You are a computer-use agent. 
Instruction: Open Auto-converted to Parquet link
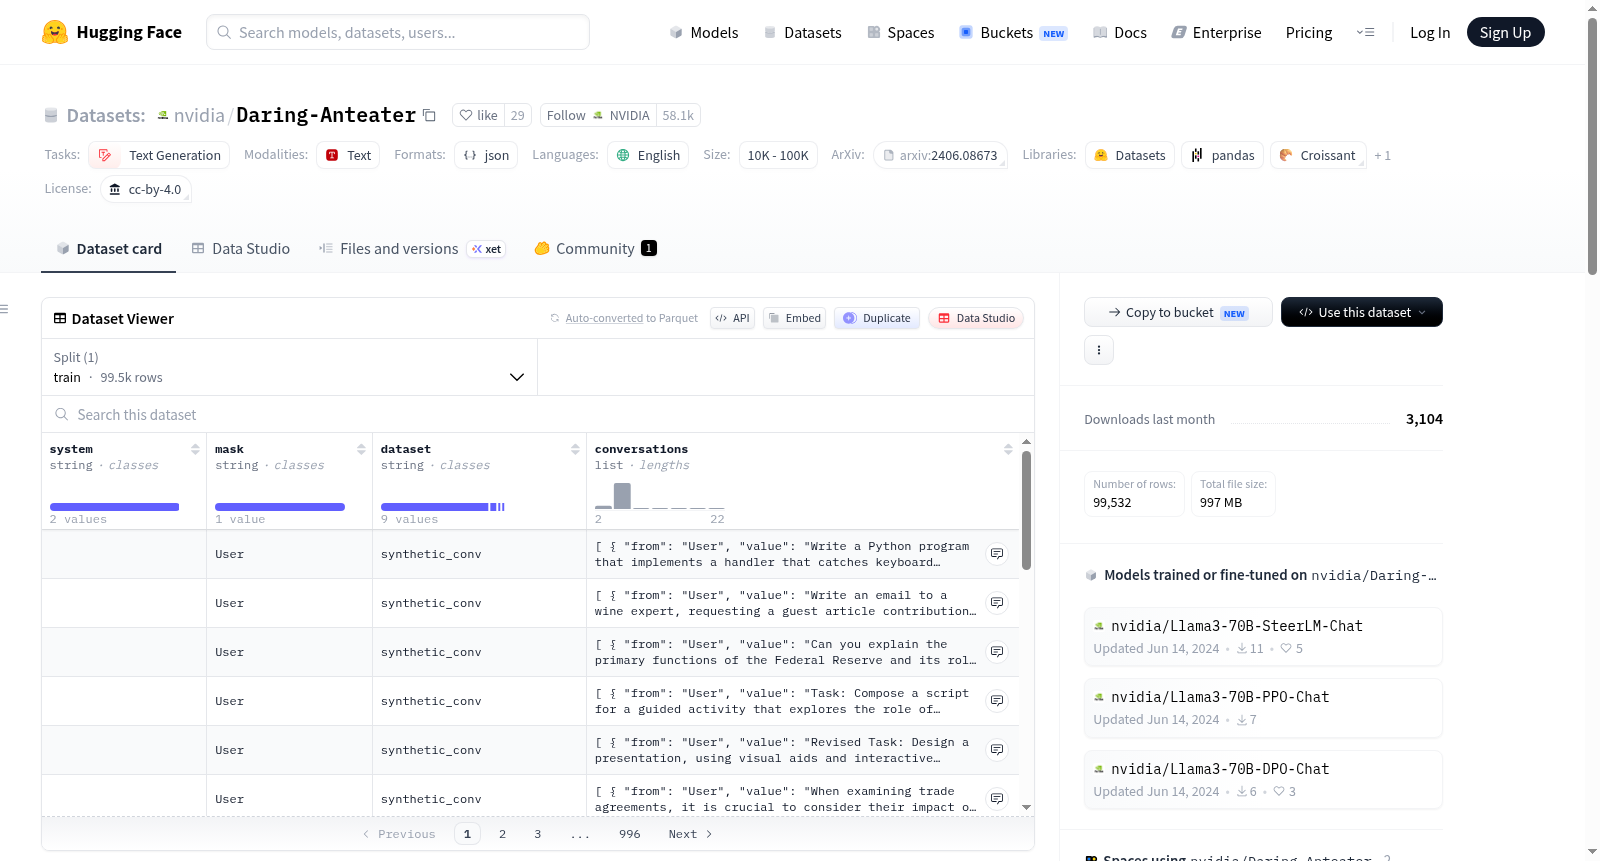click(x=604, y=318)
